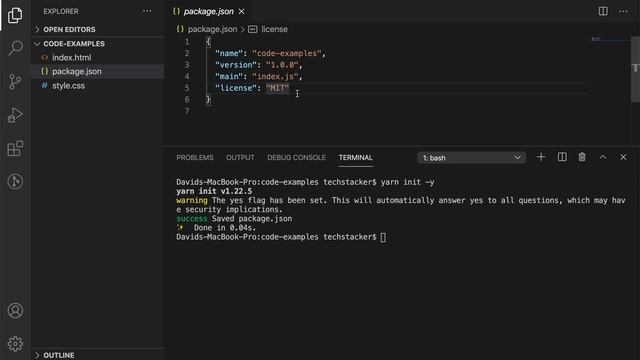This screenshot has width=640, height=360.
Task: Kill terminal with trash icon
Action: (x=582, y=157)
